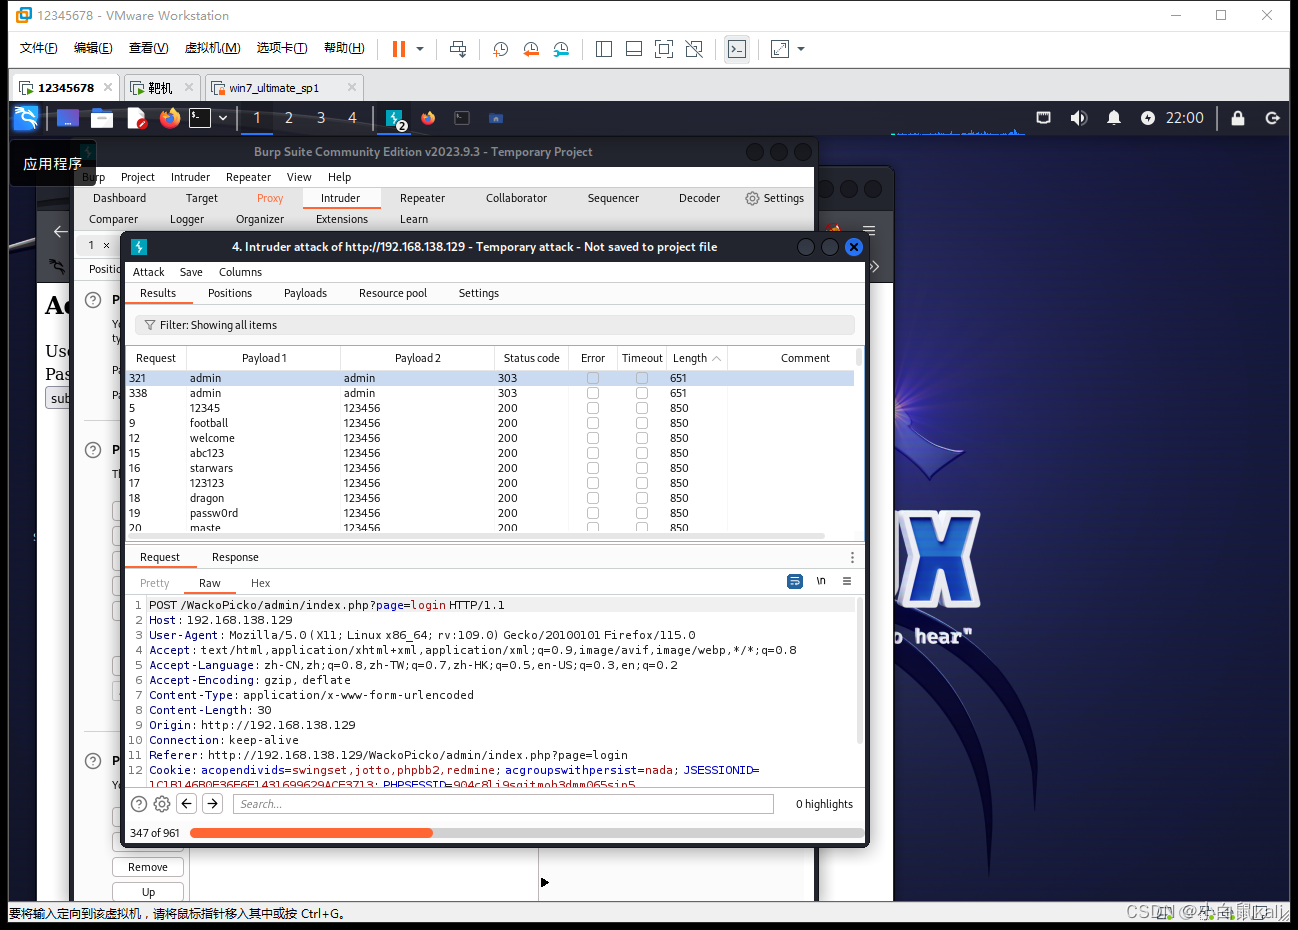Toggle show non-printable characters \n icon
This screenshot has width=1298, height=930.
[821, 581]
